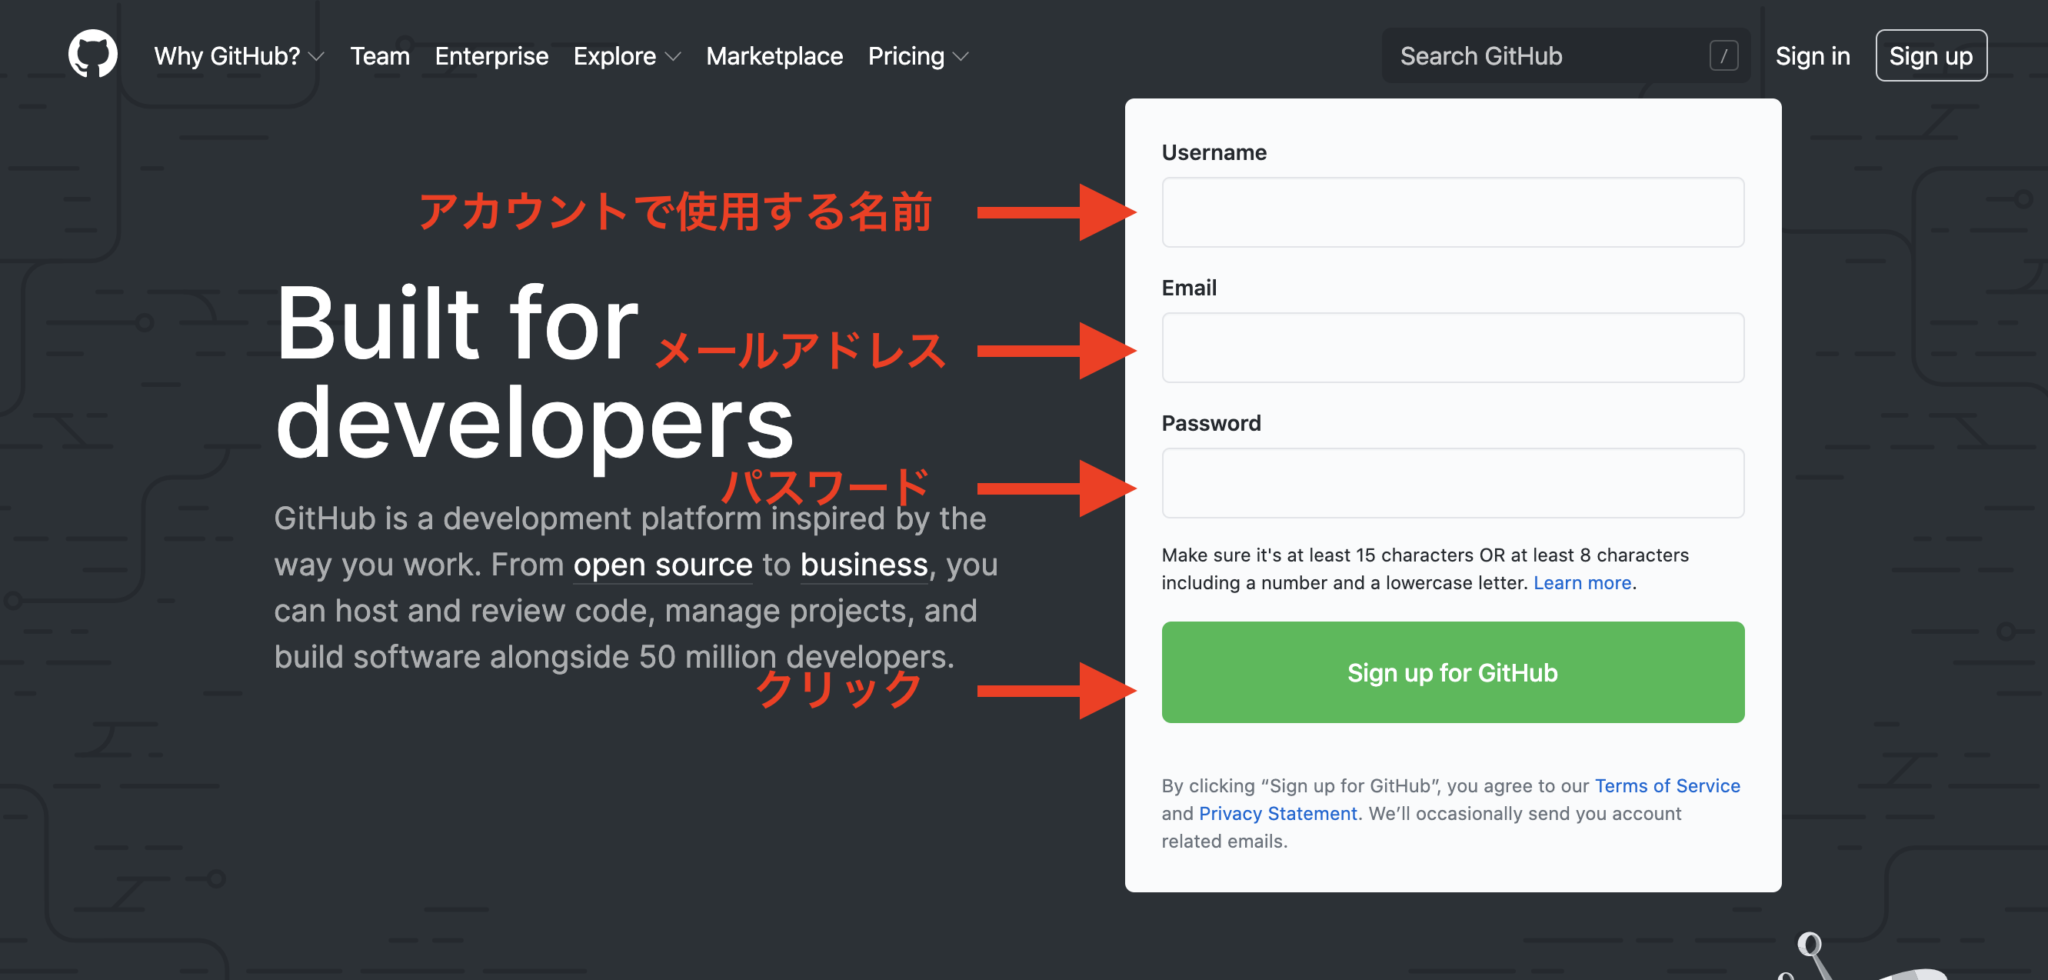Click the Password input field
This screenshot has width=2048, height=980.
click(x=1452, y=483)
